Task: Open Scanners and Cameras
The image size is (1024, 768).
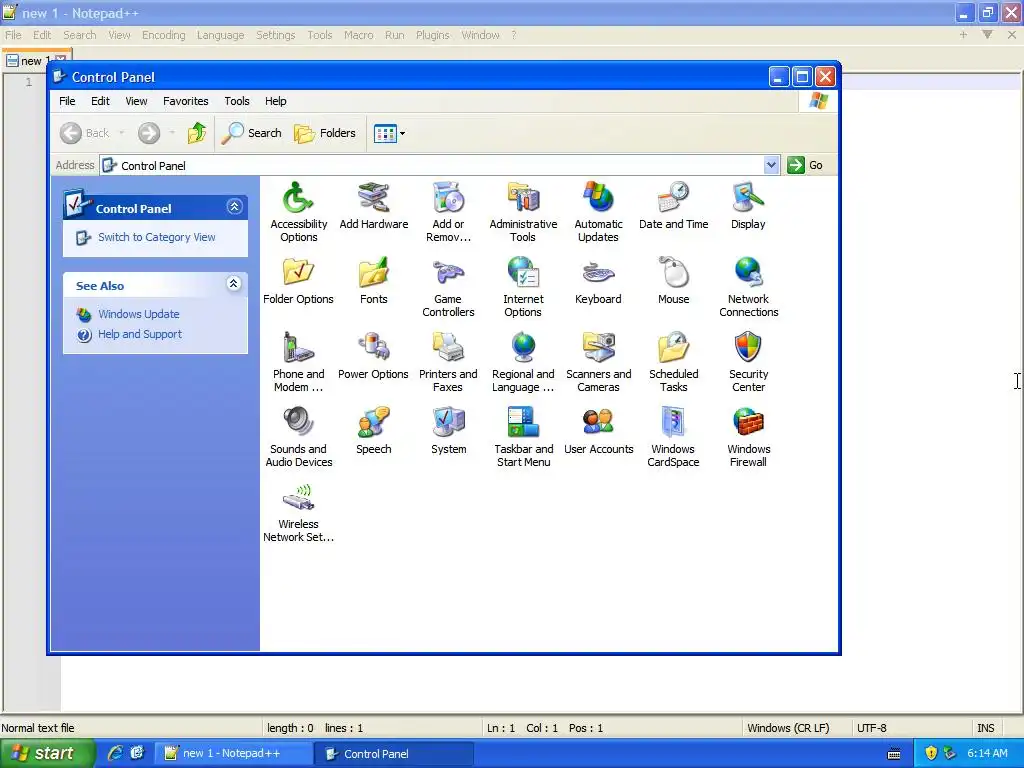Action: coord(598,361)
